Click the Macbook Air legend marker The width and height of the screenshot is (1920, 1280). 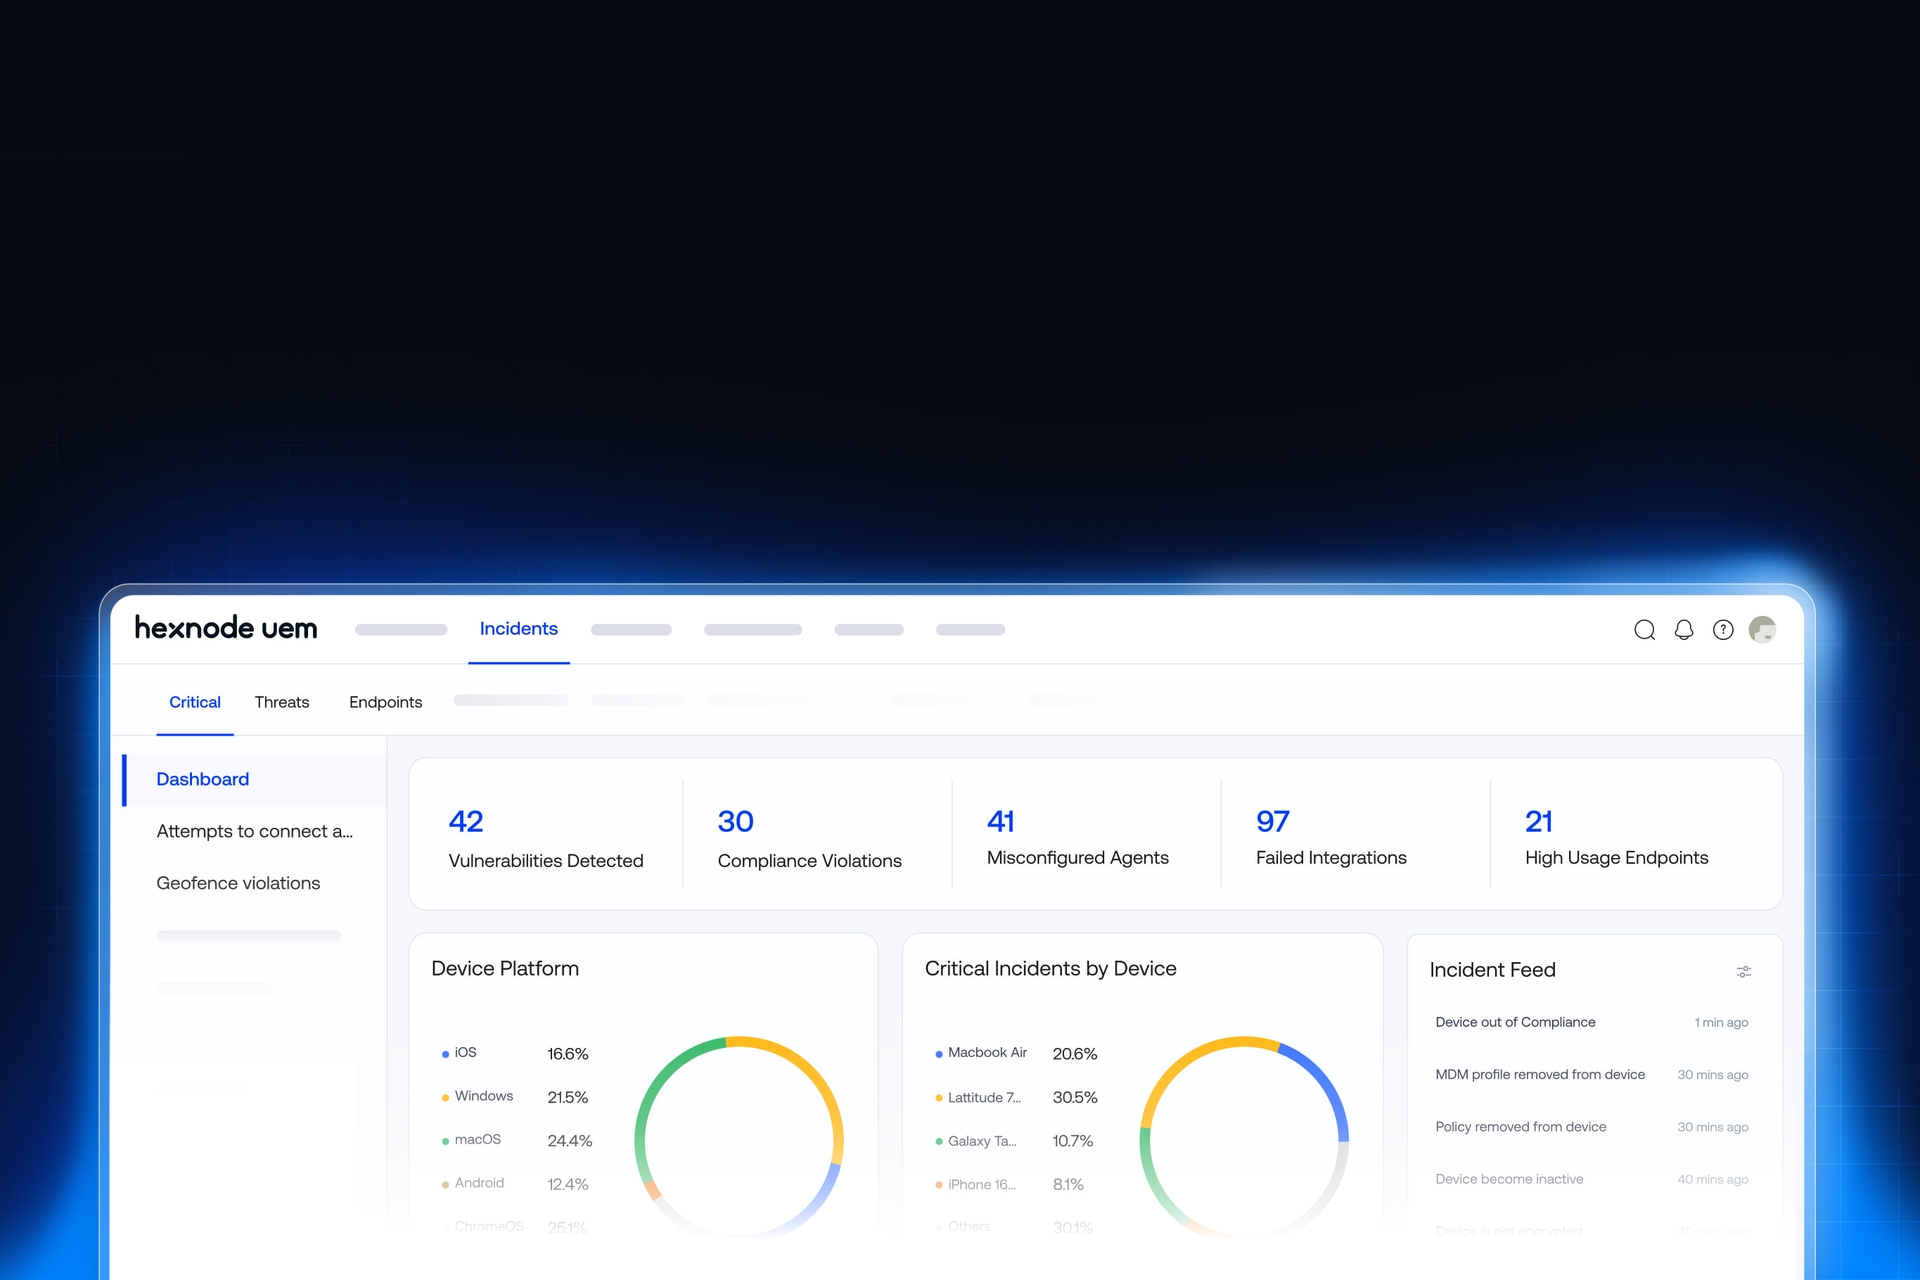(x=938, y=1053)
